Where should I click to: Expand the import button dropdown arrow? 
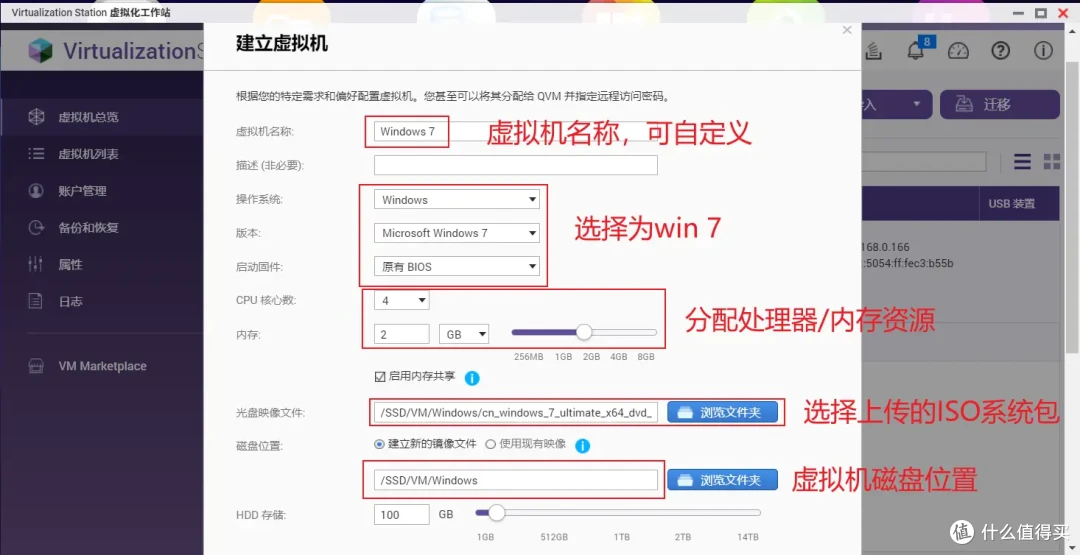tap(917, 105)
